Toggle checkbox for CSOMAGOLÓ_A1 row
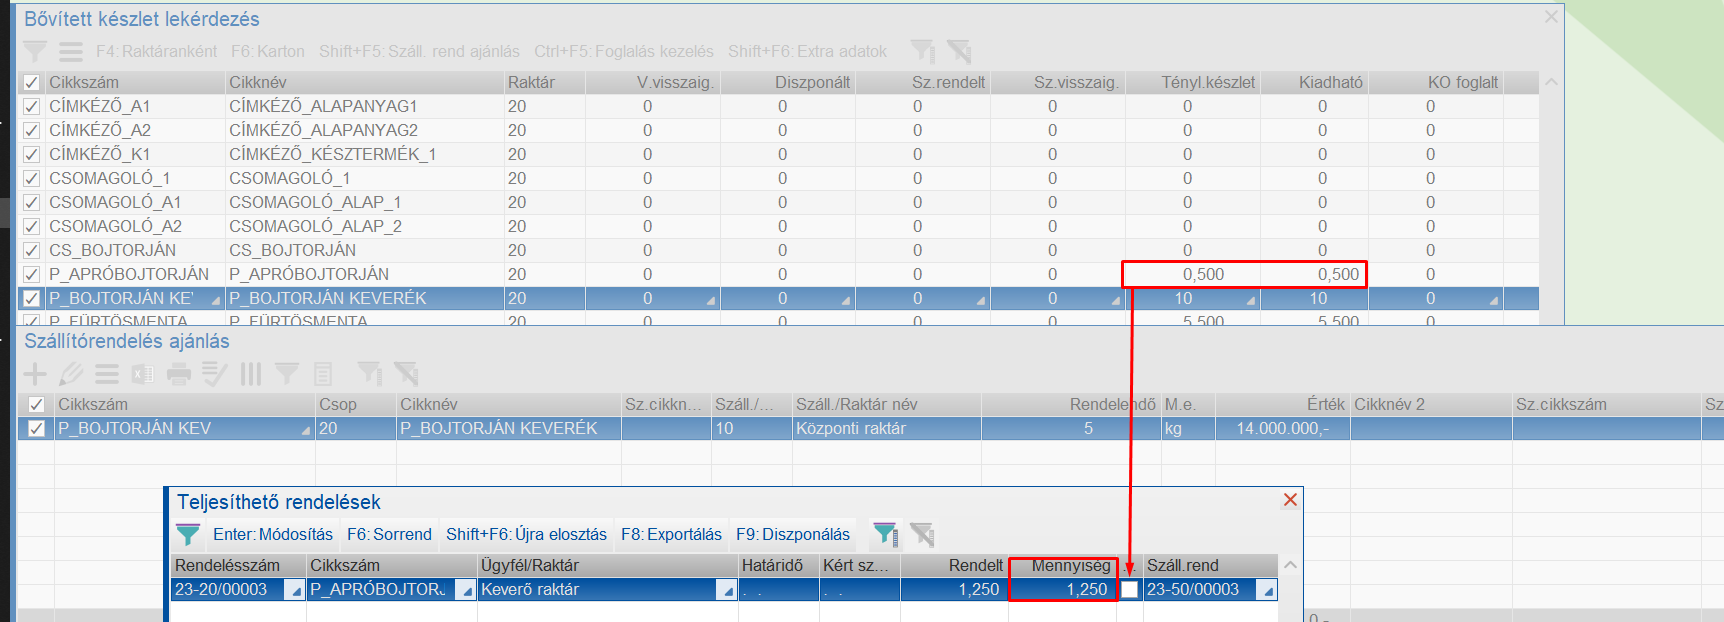Image resolution: width=1724 pixels, height=622 pixels. pyautogui.click(x=31, y=202)
